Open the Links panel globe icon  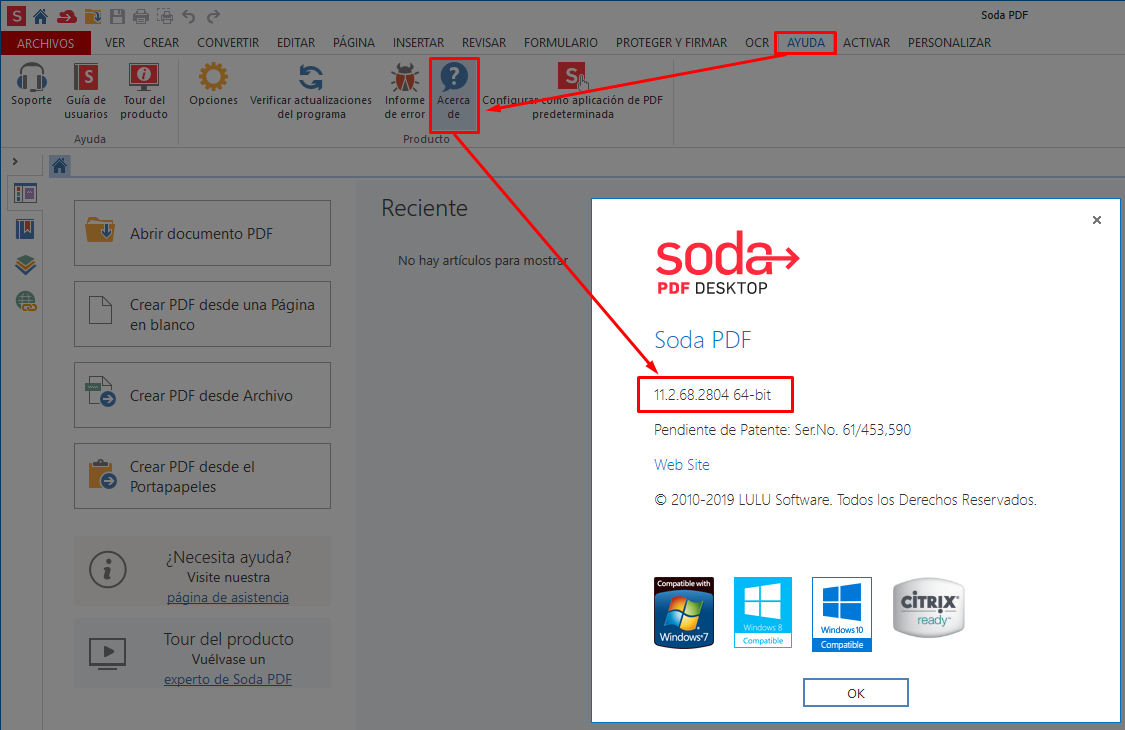[x=25, y=300]
